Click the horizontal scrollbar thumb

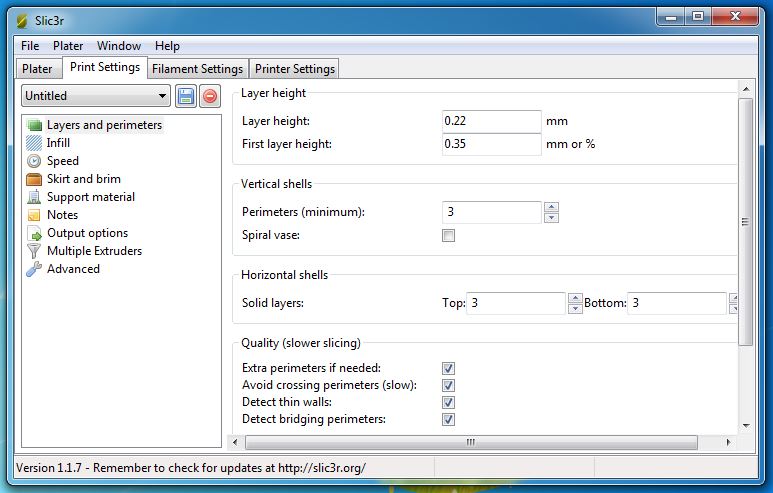pos(471,442)
